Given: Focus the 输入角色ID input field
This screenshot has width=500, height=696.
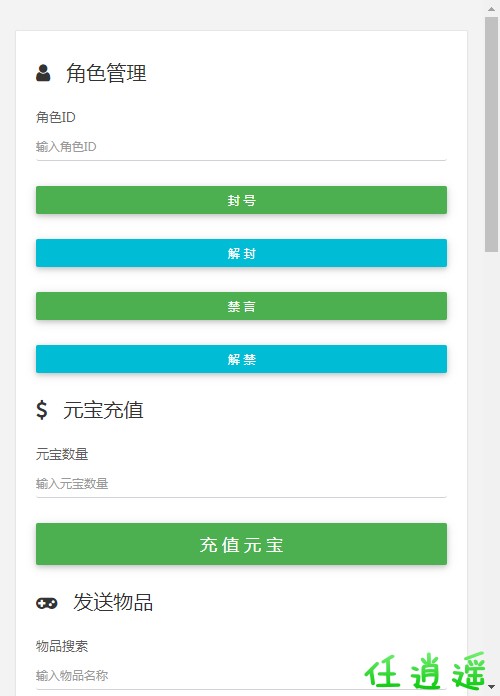Looking at the screenshot, I should [x=241, y=147].
